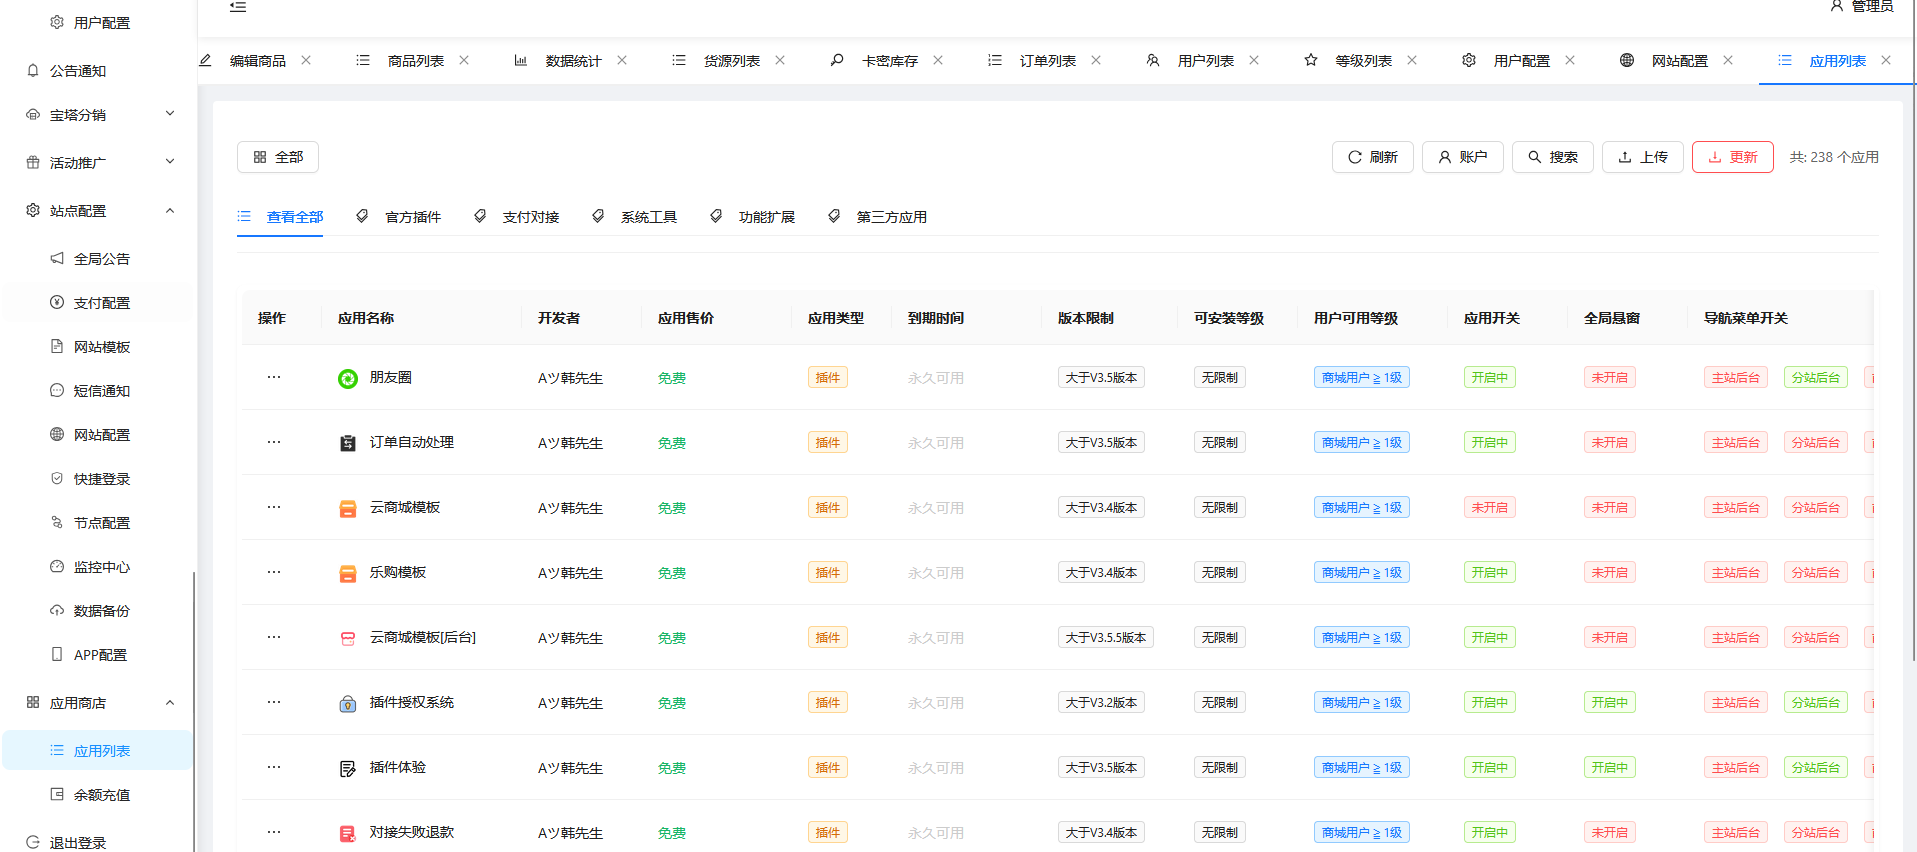This screenshot has width=1917, height=852.
Task: Click the 订单自动处理 app icon
Action: point(347,443)
